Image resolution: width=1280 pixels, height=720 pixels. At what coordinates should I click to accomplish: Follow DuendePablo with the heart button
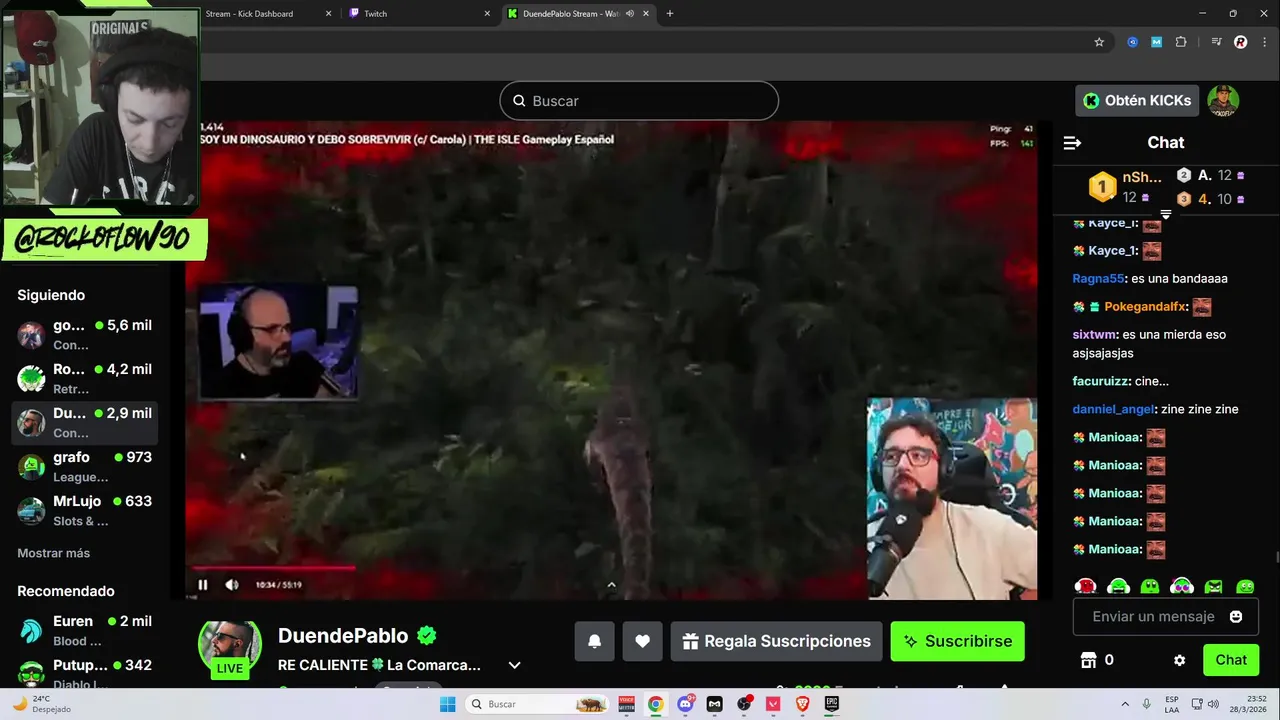point(642,642)
